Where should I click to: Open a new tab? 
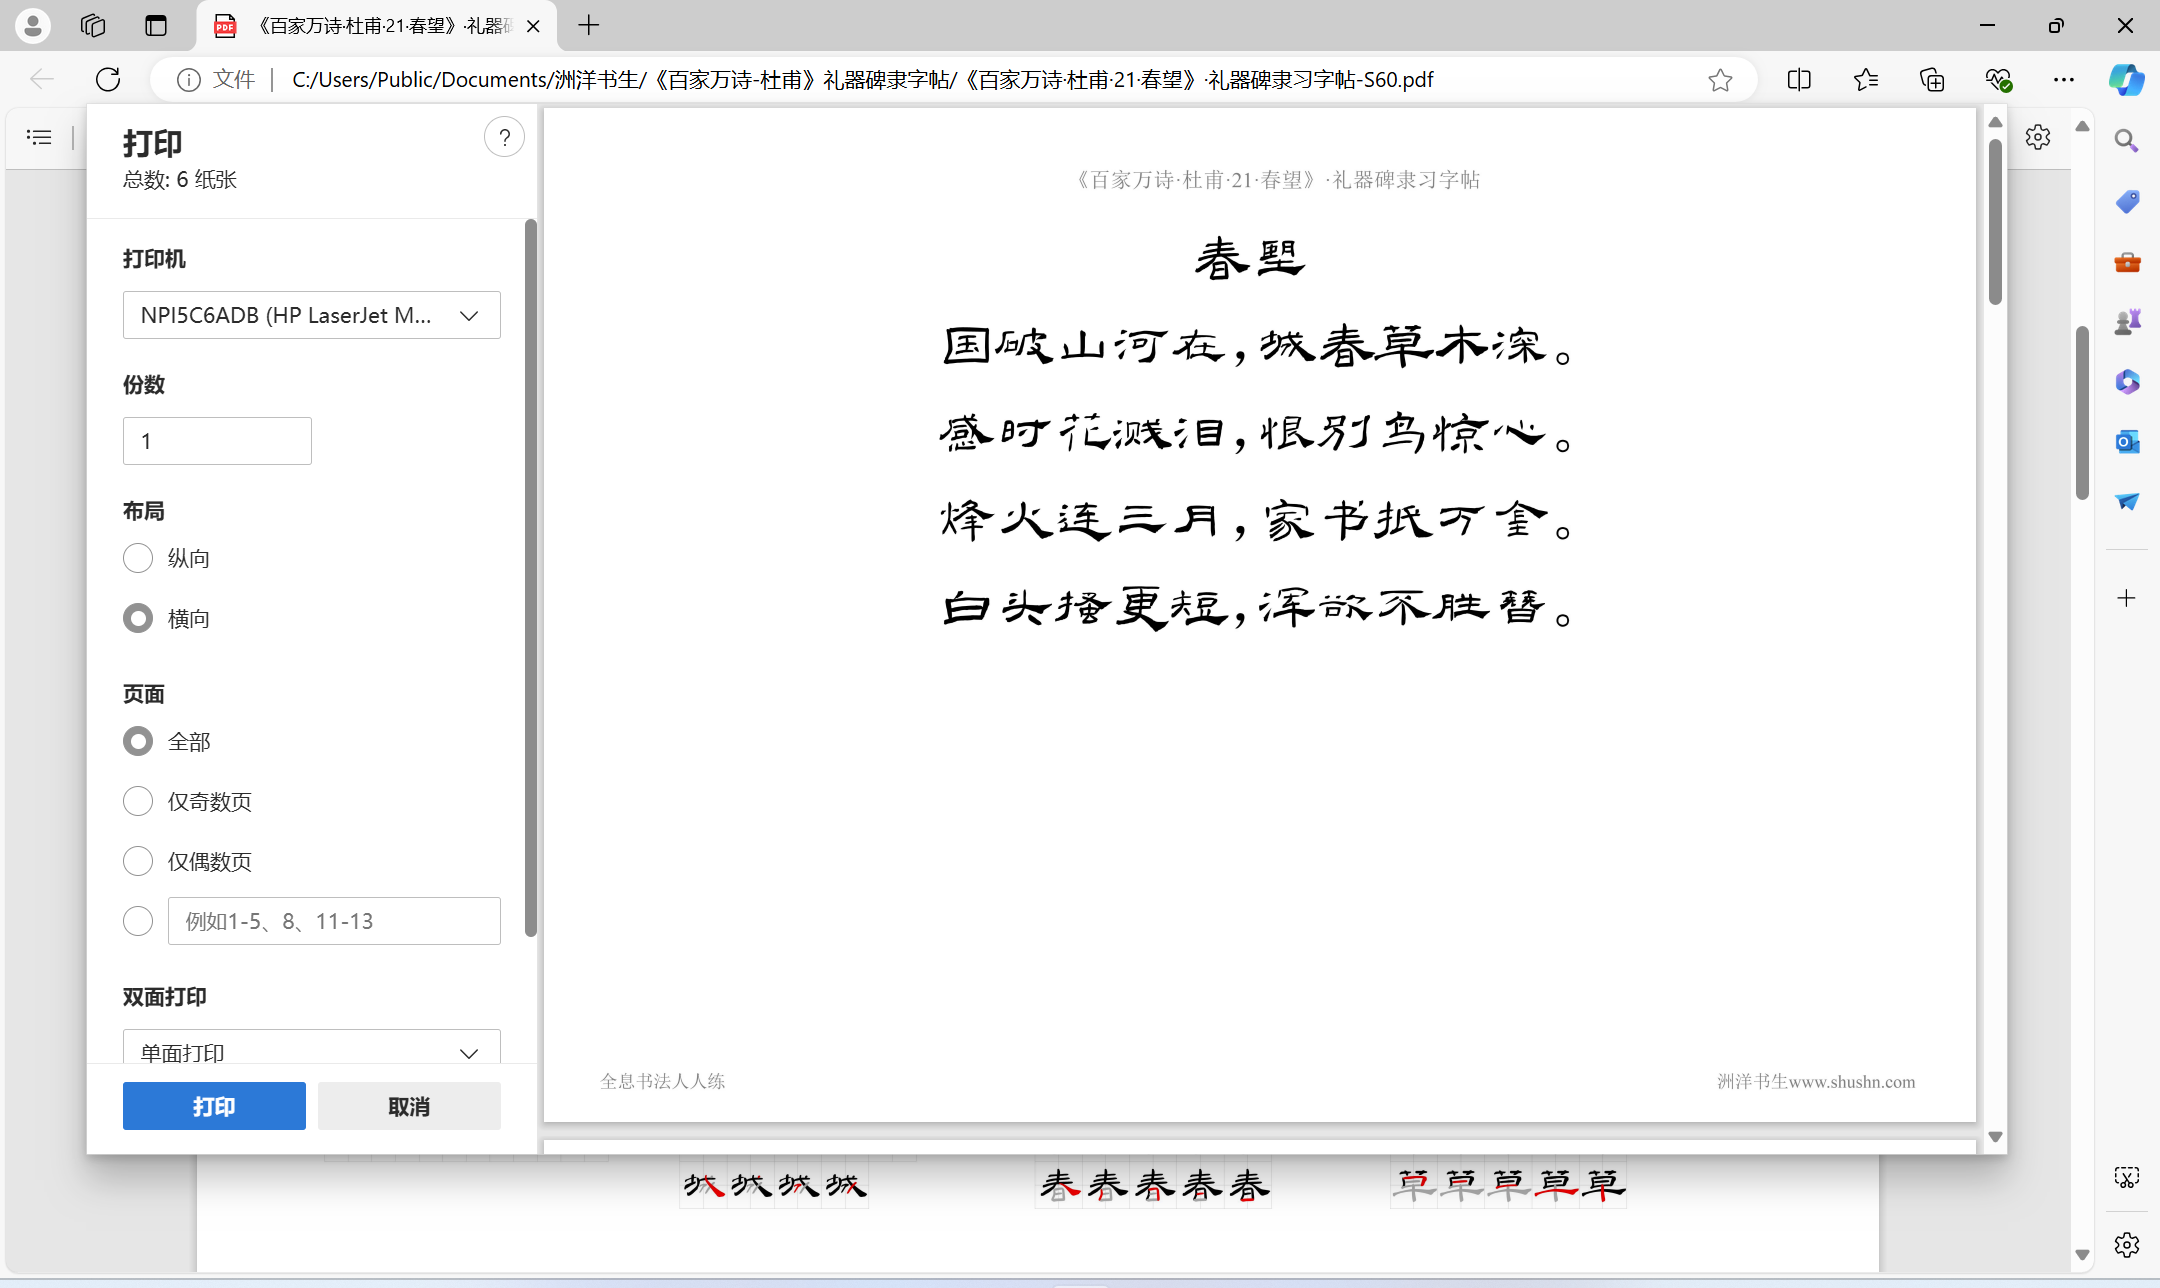click(x=589, y=26)
